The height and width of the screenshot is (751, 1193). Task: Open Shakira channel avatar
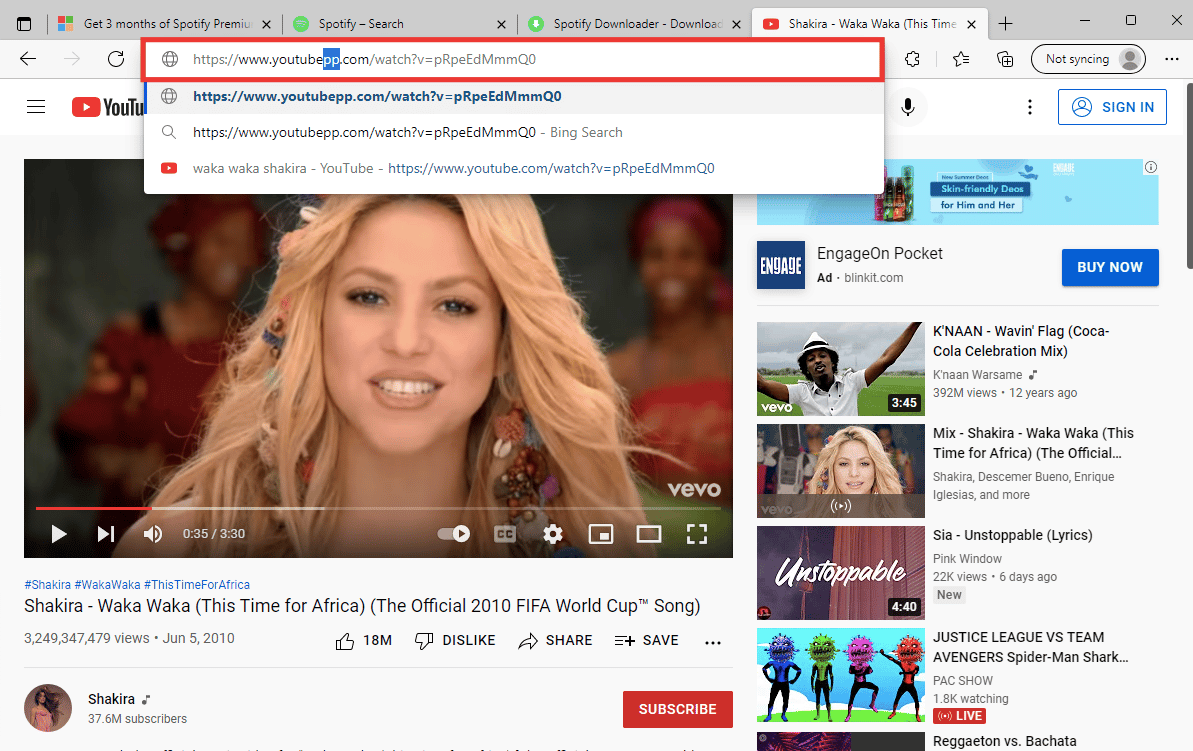(x=48, y=708)
